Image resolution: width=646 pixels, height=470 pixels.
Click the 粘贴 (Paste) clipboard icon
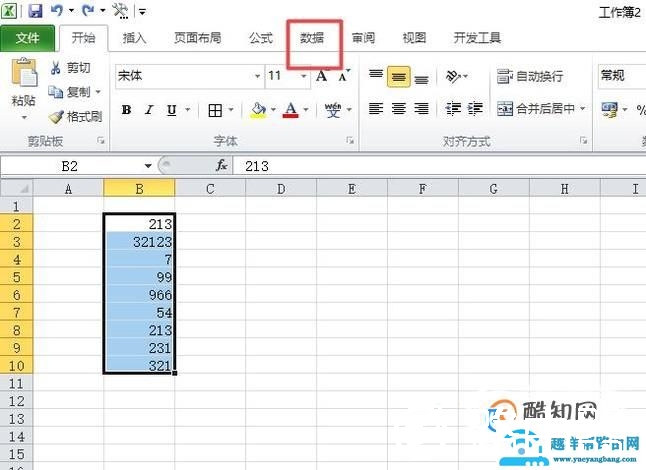pyautogui.click(x=24, y=72)
